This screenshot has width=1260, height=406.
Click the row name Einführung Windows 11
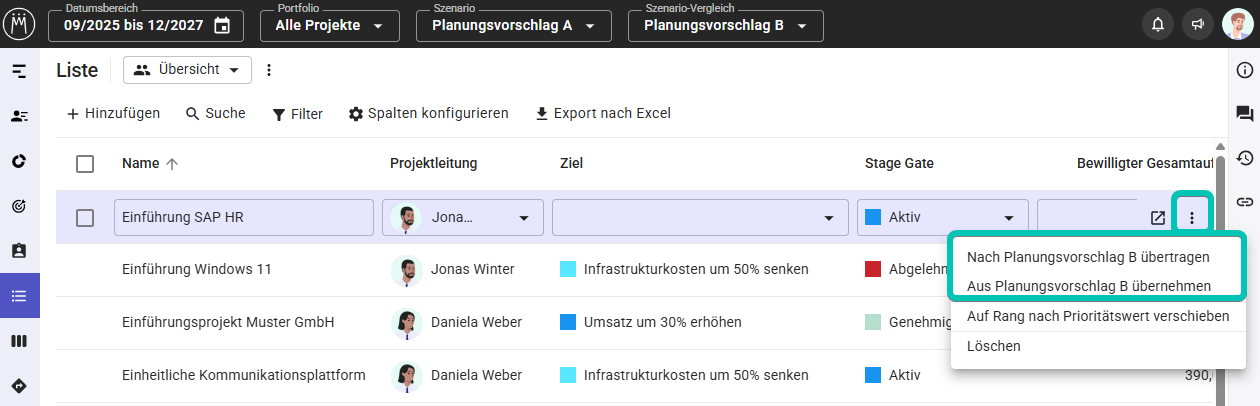pyautogui.click(x=196, y=269)
